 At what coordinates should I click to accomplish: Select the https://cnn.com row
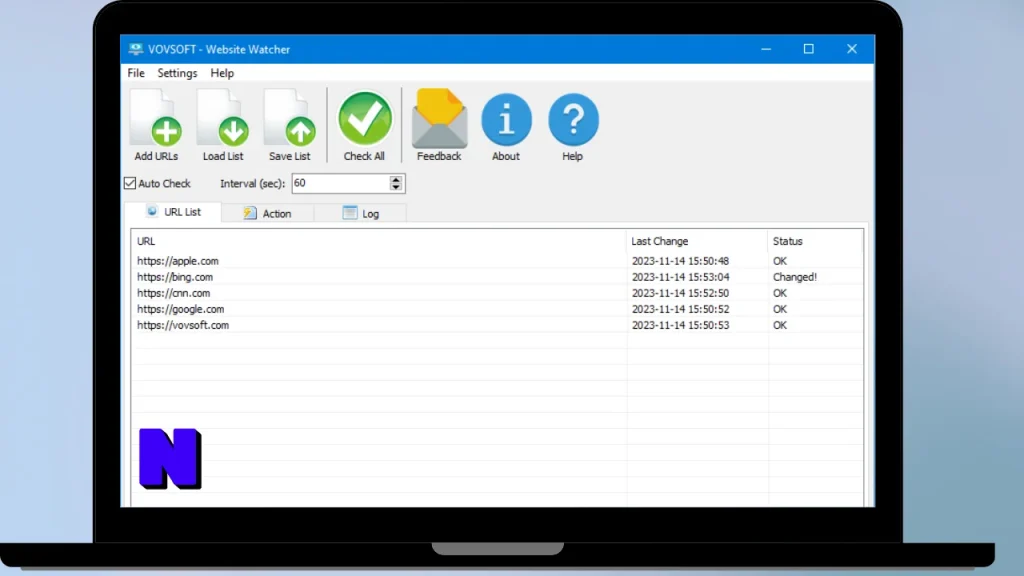(x=496, y=293)
